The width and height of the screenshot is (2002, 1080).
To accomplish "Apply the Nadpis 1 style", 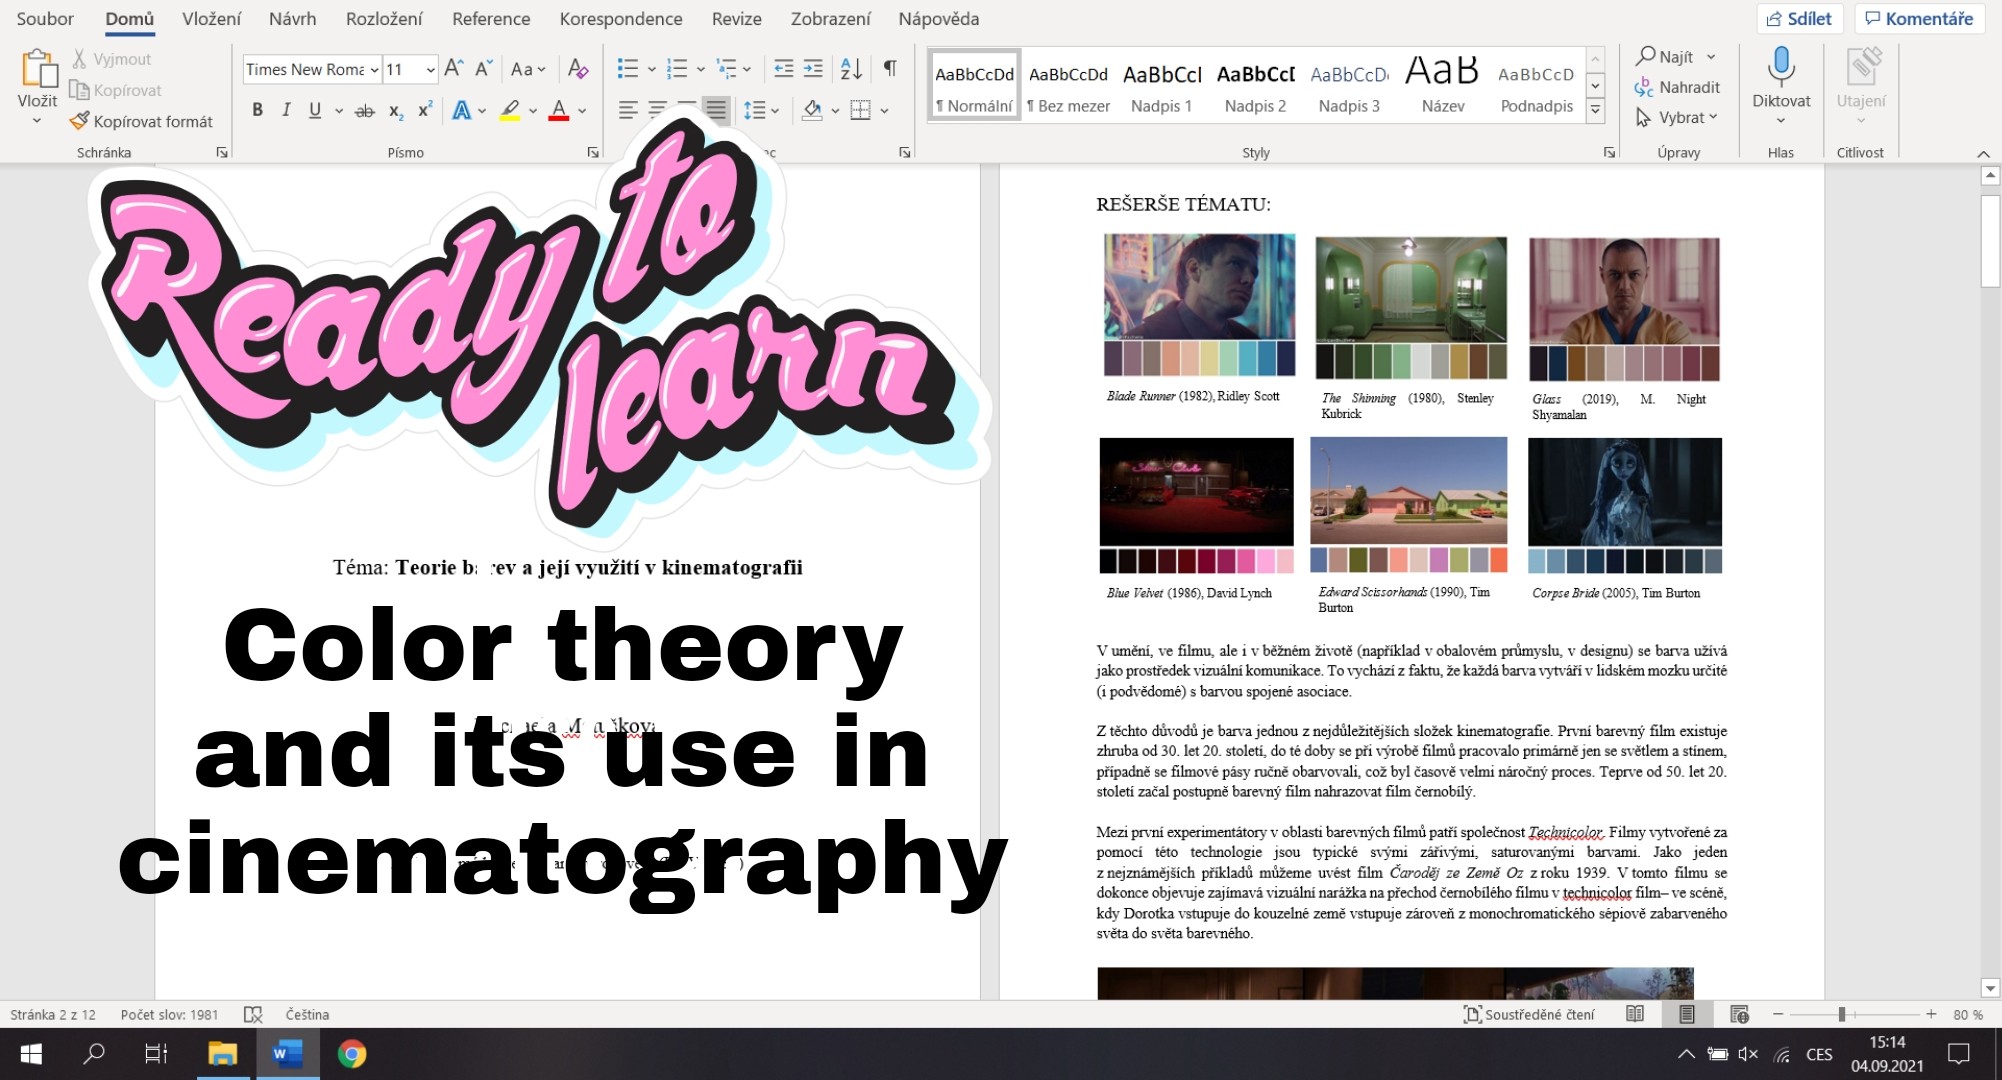I will pos(1161,86).
